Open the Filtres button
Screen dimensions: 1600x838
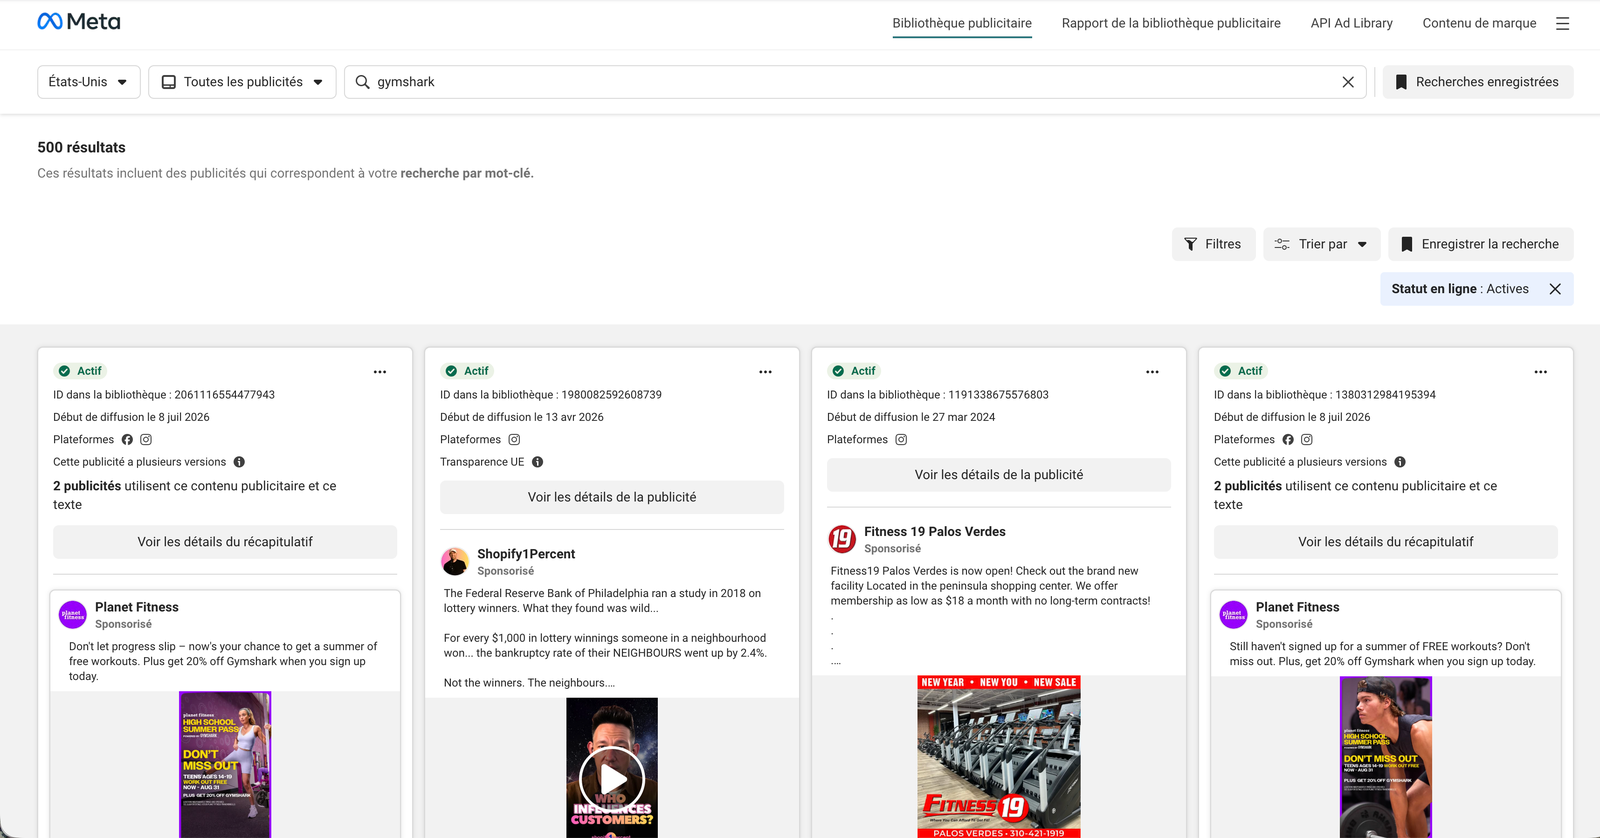tap(1213, 244)
